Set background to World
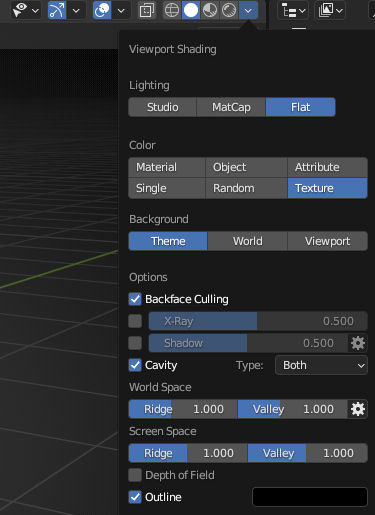Viewport: 375px width, 515px height. tap(247, 241)
